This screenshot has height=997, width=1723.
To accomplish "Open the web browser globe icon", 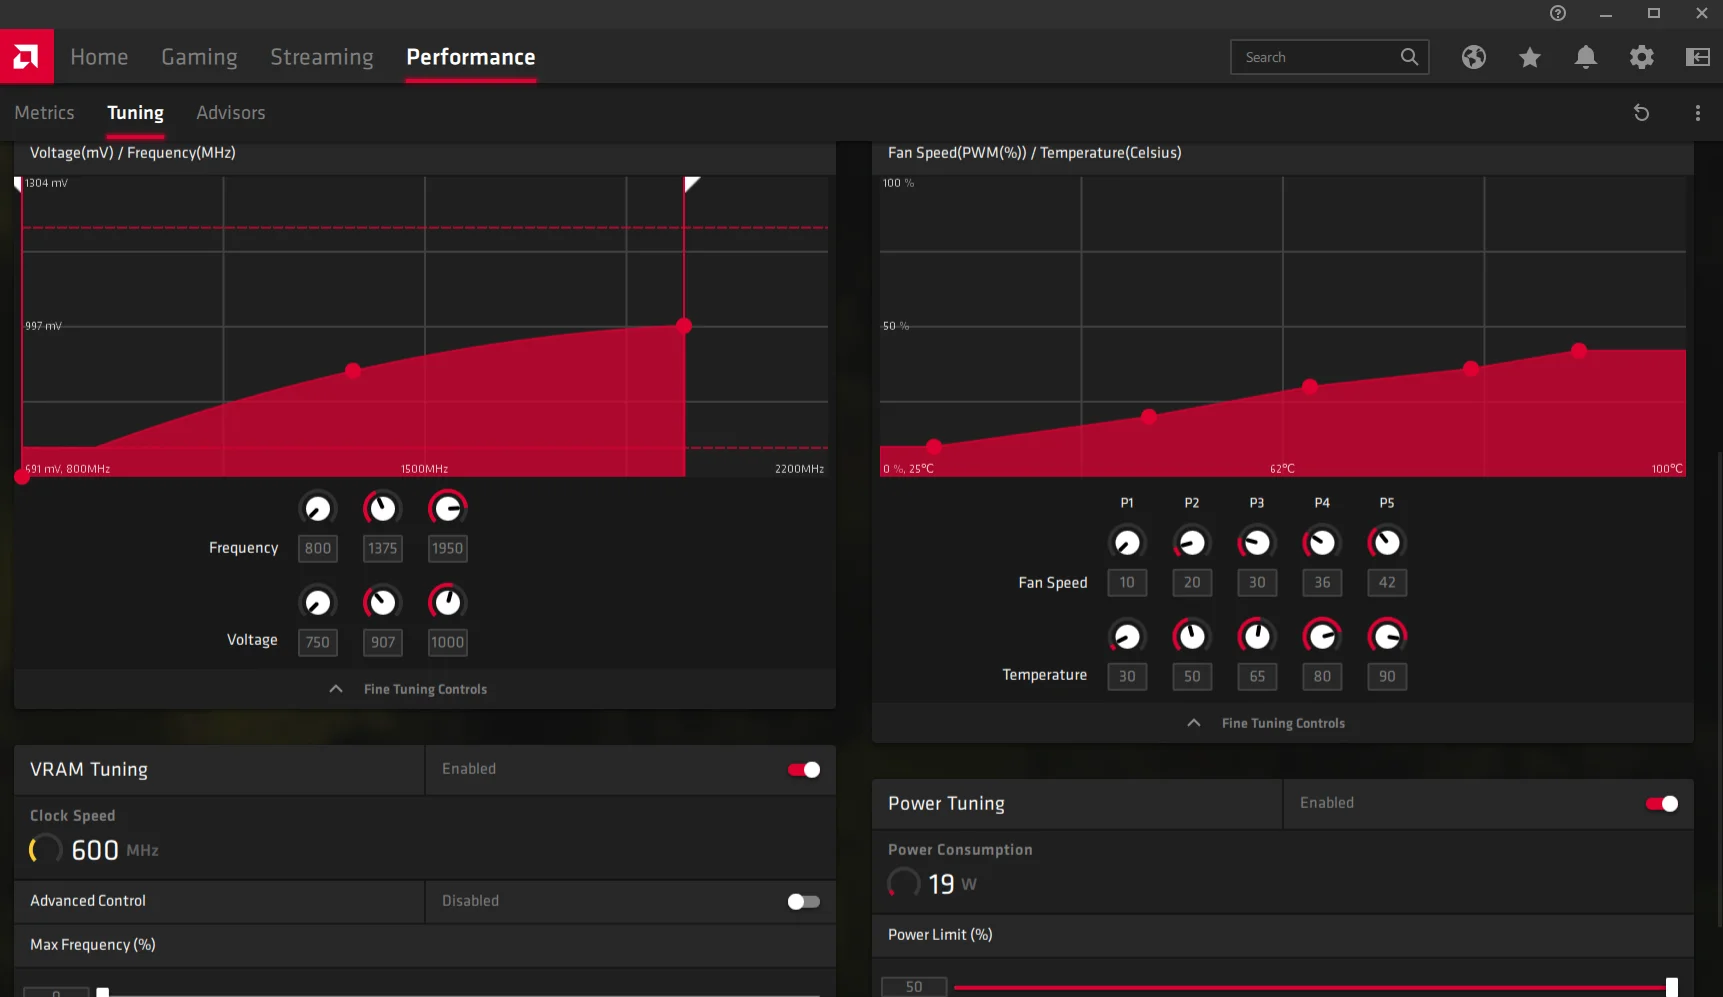I will tap(1473, 57).
